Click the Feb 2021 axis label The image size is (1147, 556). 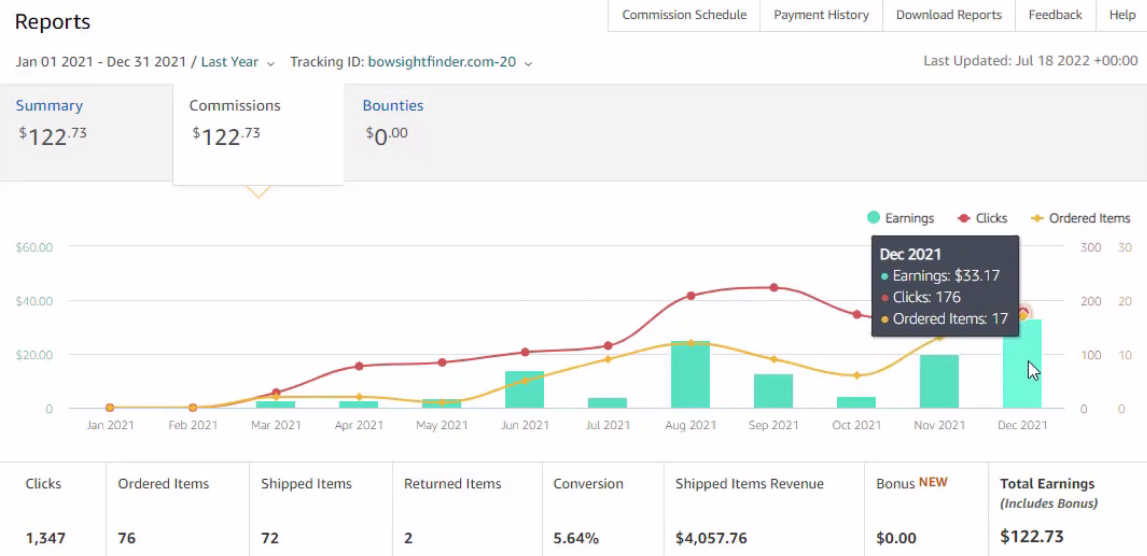pyautogui.click(x=193, y=425)
